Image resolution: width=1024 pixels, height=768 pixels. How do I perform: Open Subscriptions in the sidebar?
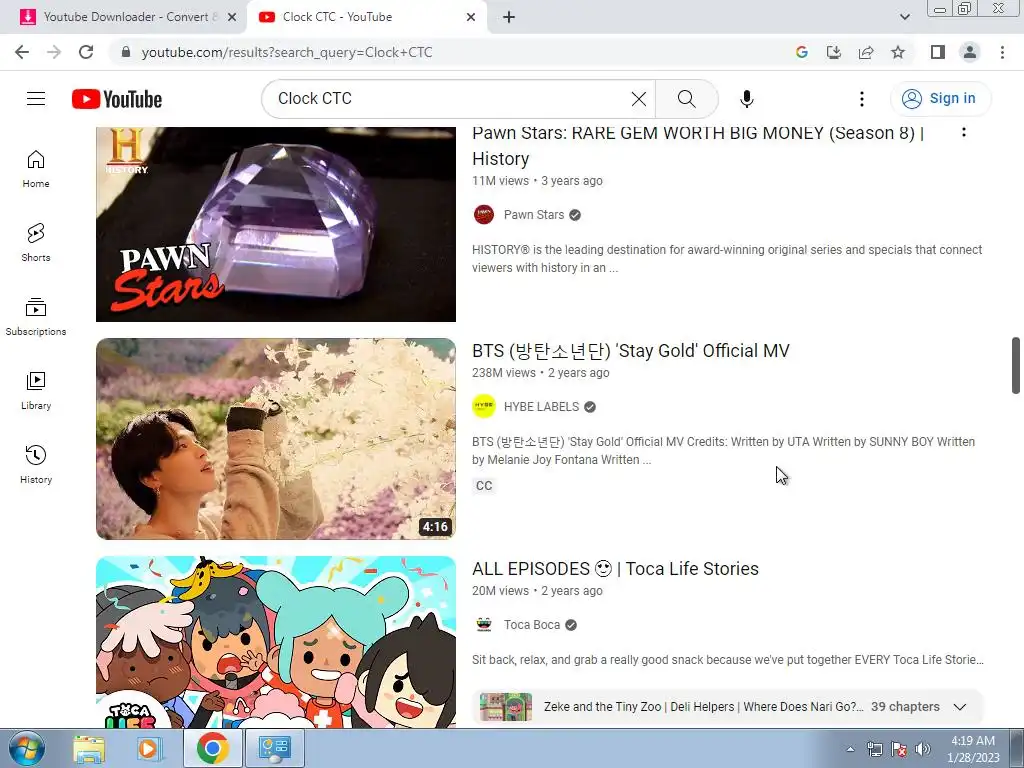coord(36,316)
